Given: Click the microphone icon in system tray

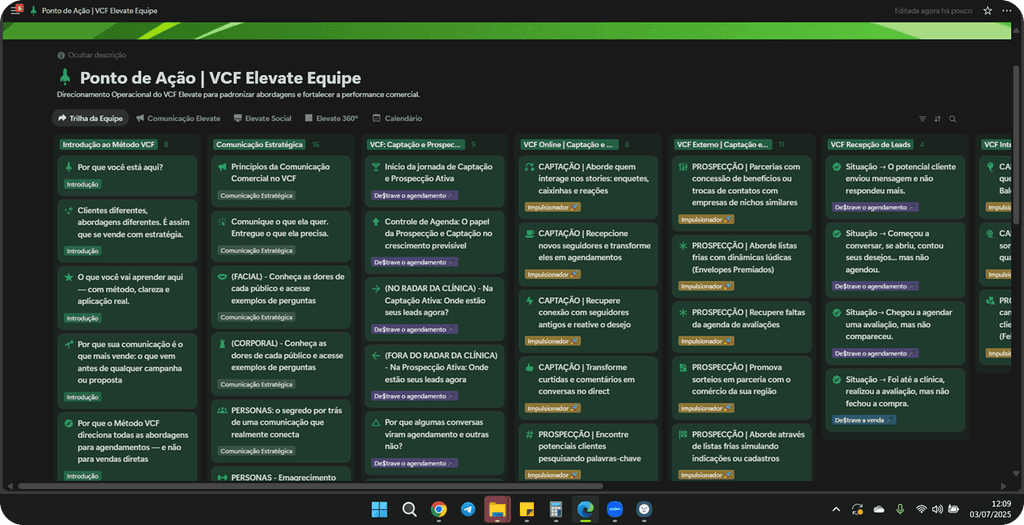Looking at the screenshot, I should 900,509.
